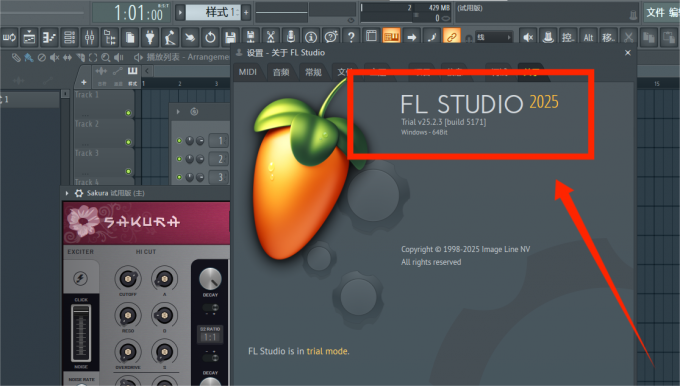Select the playlist delete circle tool

42,57
